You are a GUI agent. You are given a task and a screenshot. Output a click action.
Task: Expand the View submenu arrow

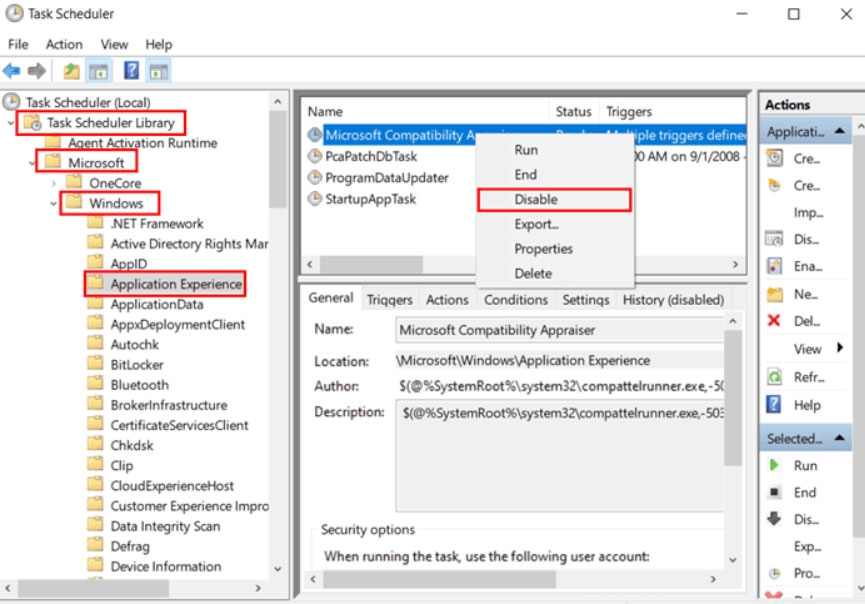[x=840, y=347]
